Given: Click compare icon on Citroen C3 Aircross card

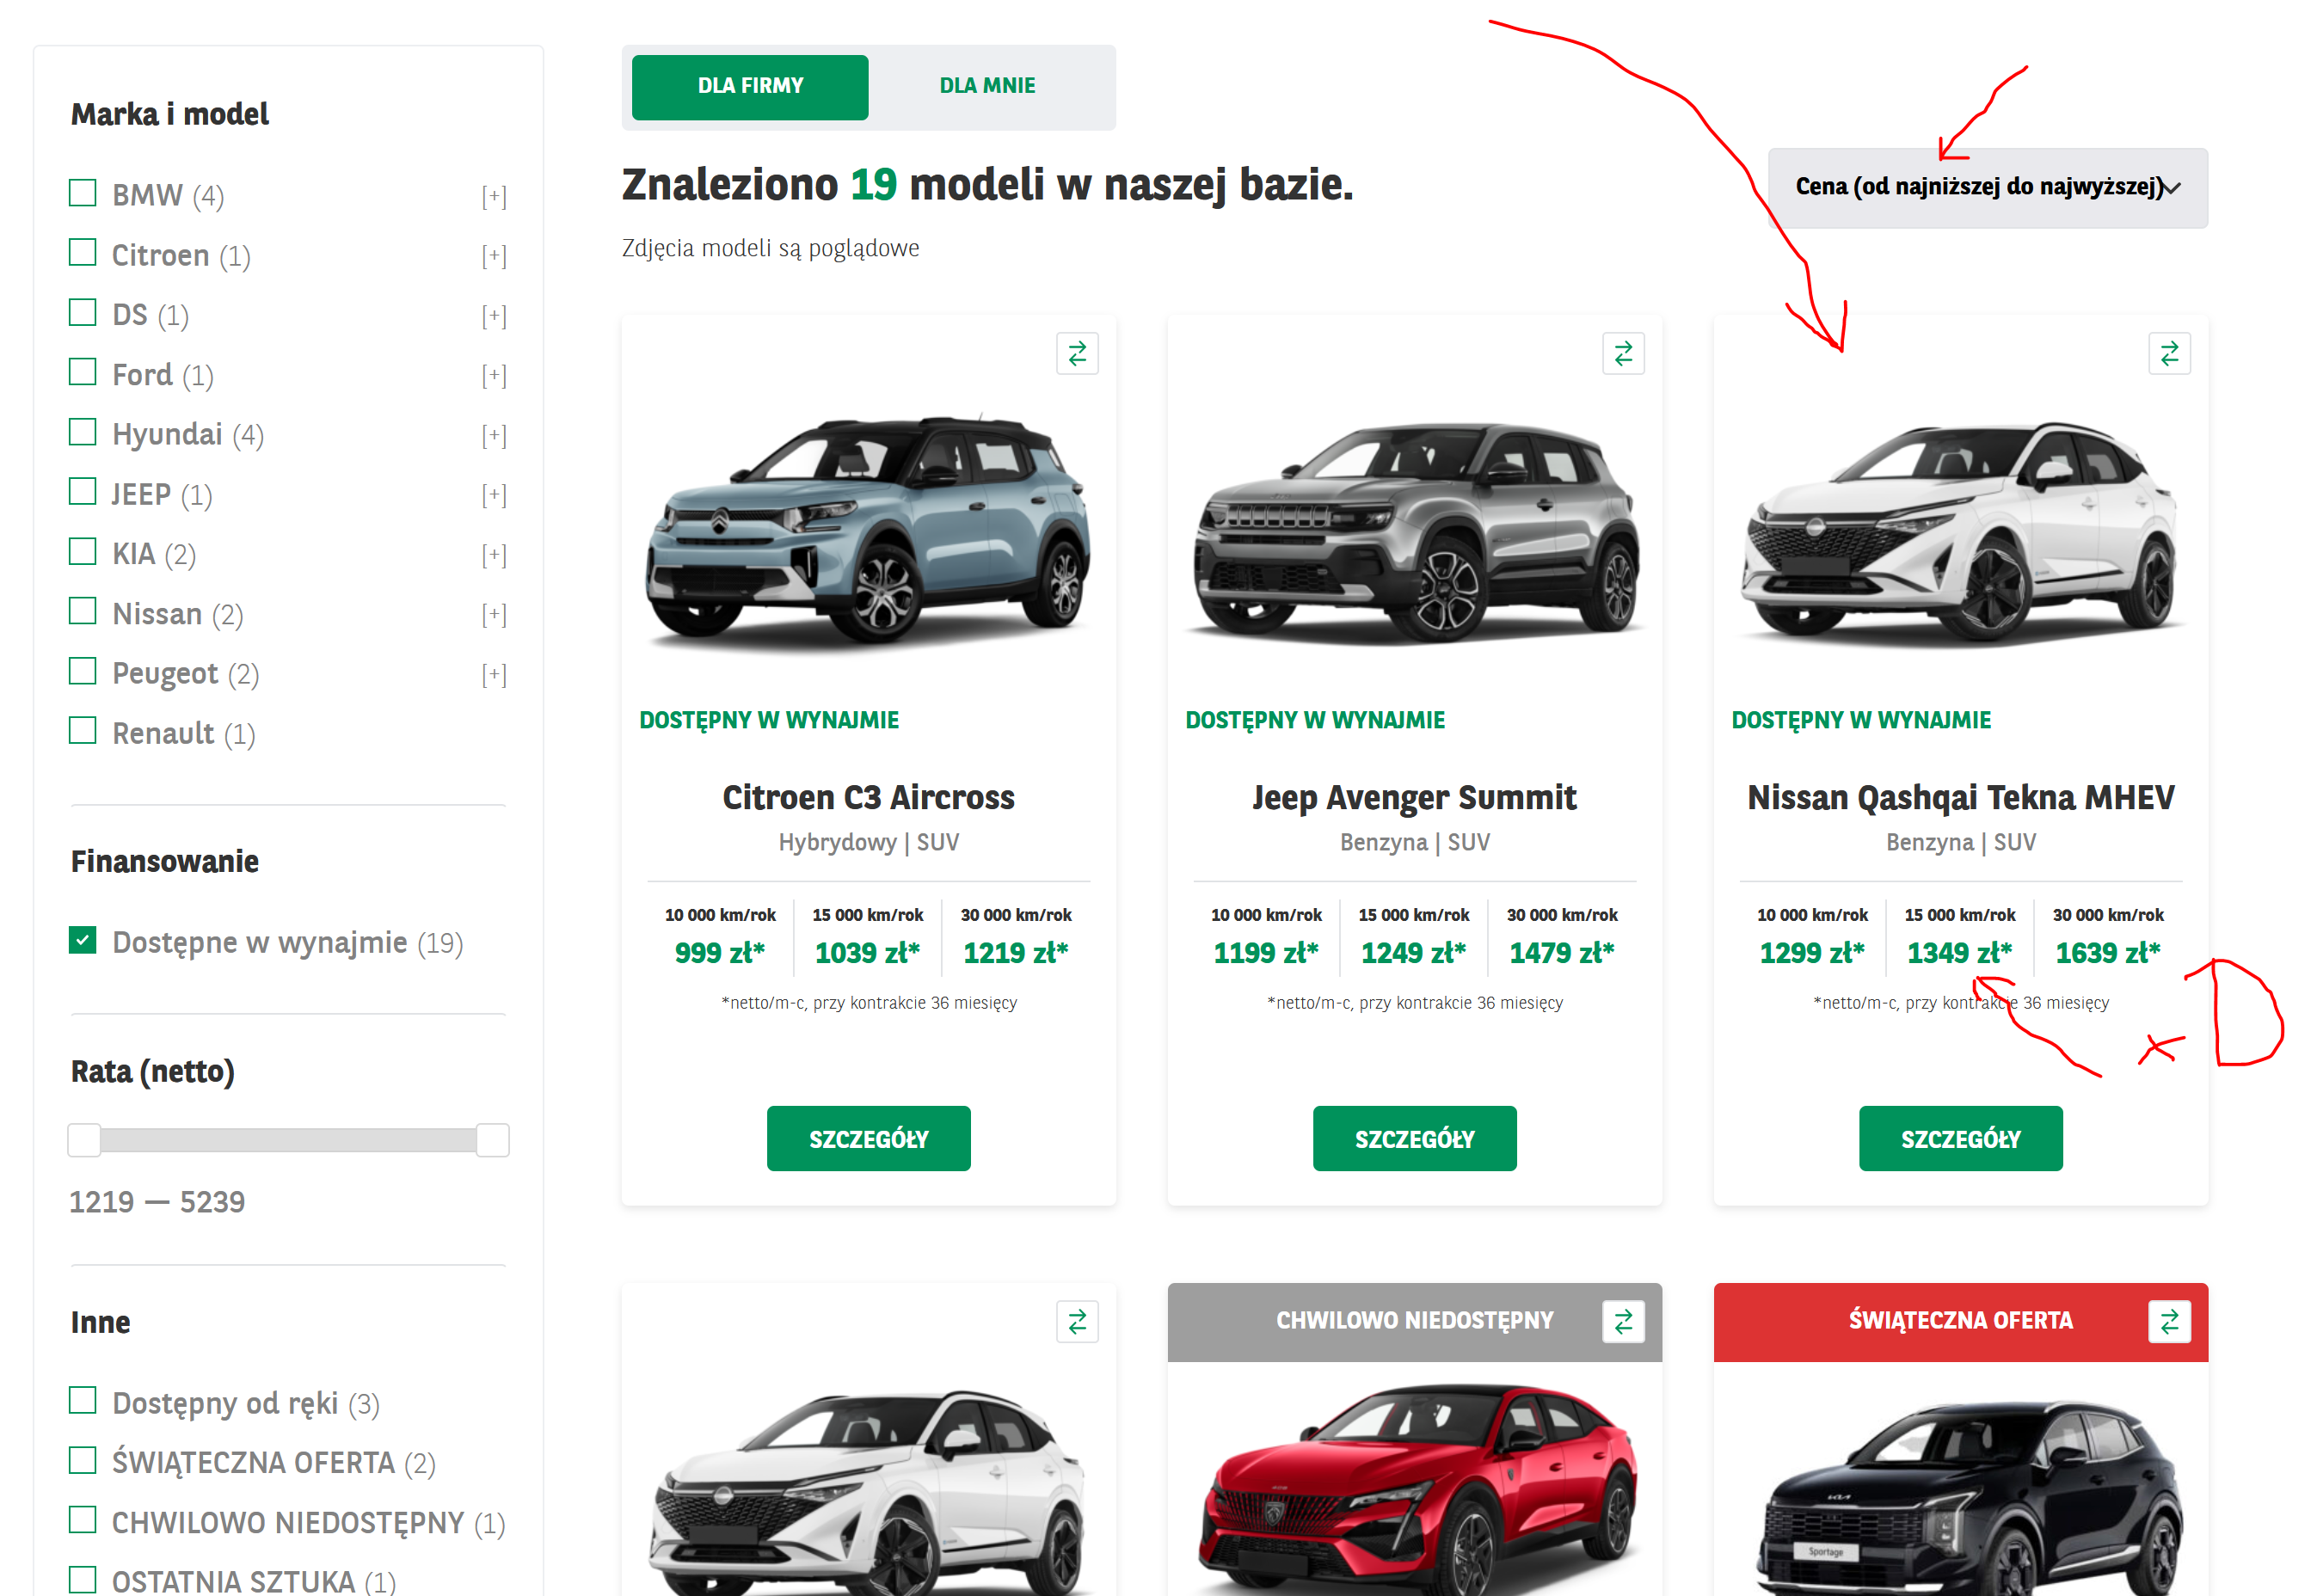Looking at the screenshot, I should [x=1076, y=354].
